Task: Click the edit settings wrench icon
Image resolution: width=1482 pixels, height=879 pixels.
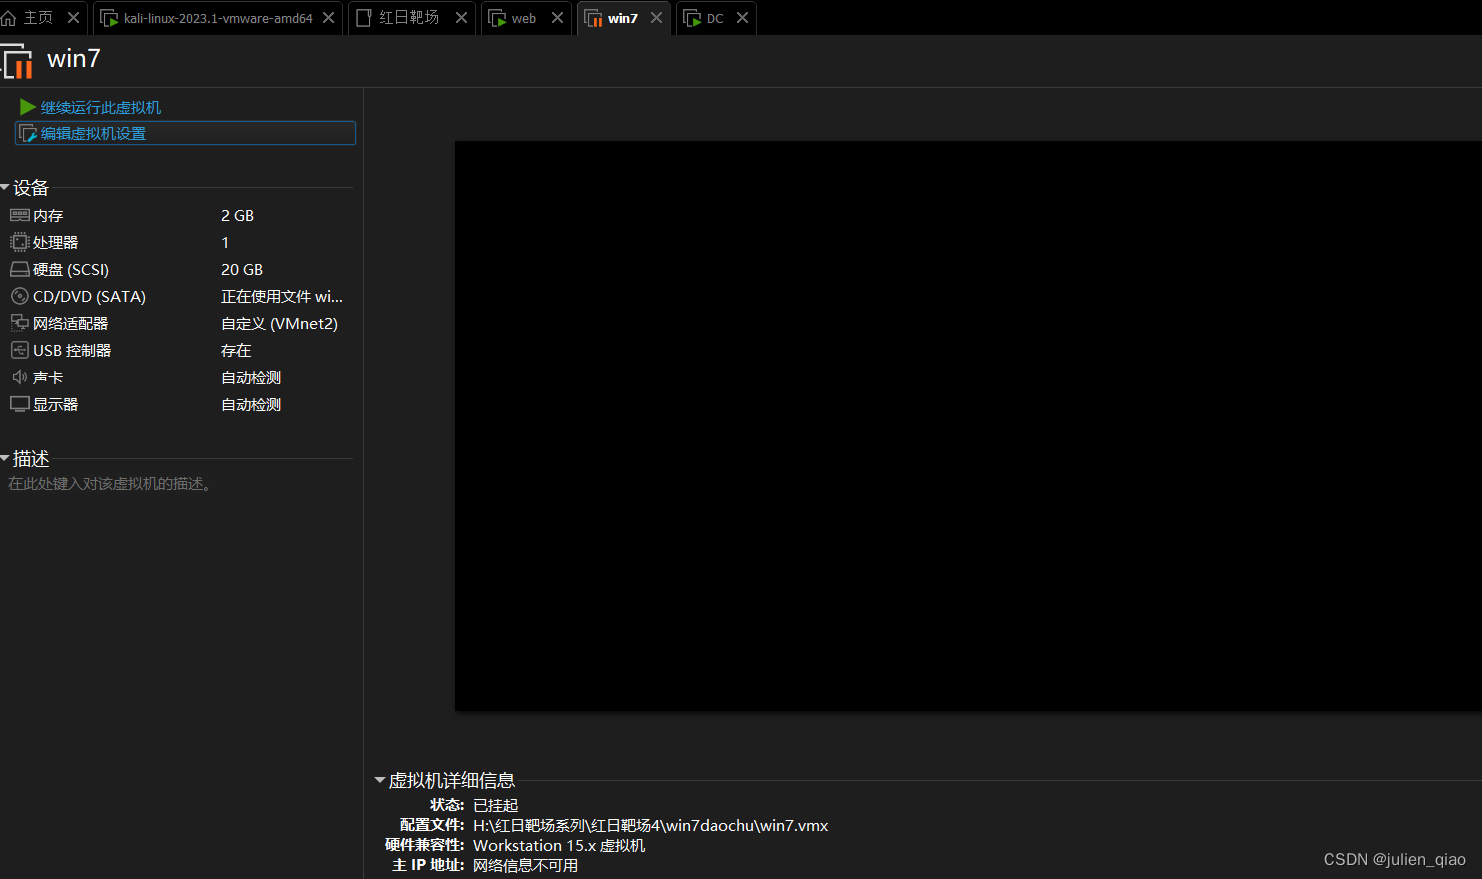Action: (28, 134)
